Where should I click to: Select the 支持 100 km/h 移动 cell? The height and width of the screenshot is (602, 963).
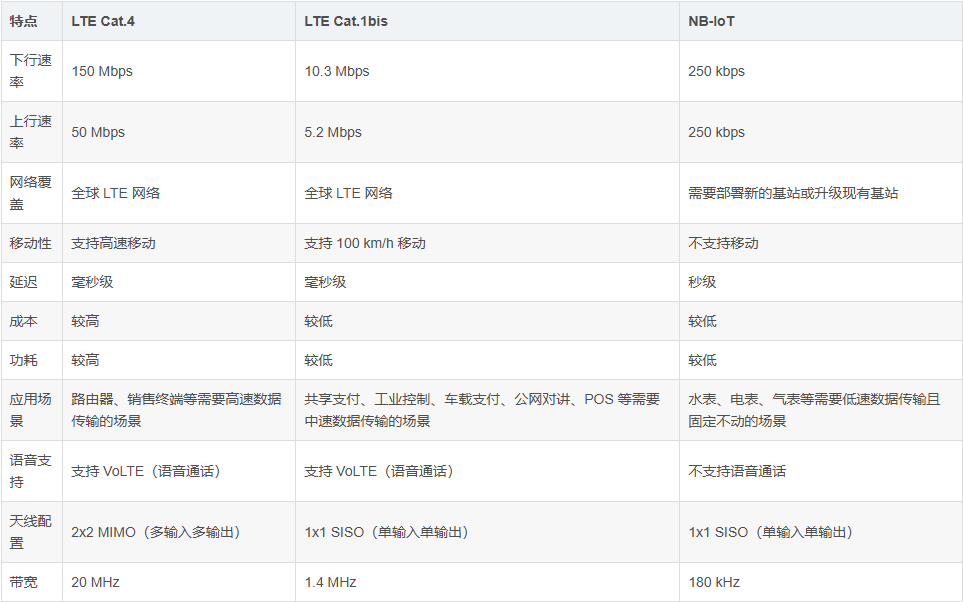369,243
